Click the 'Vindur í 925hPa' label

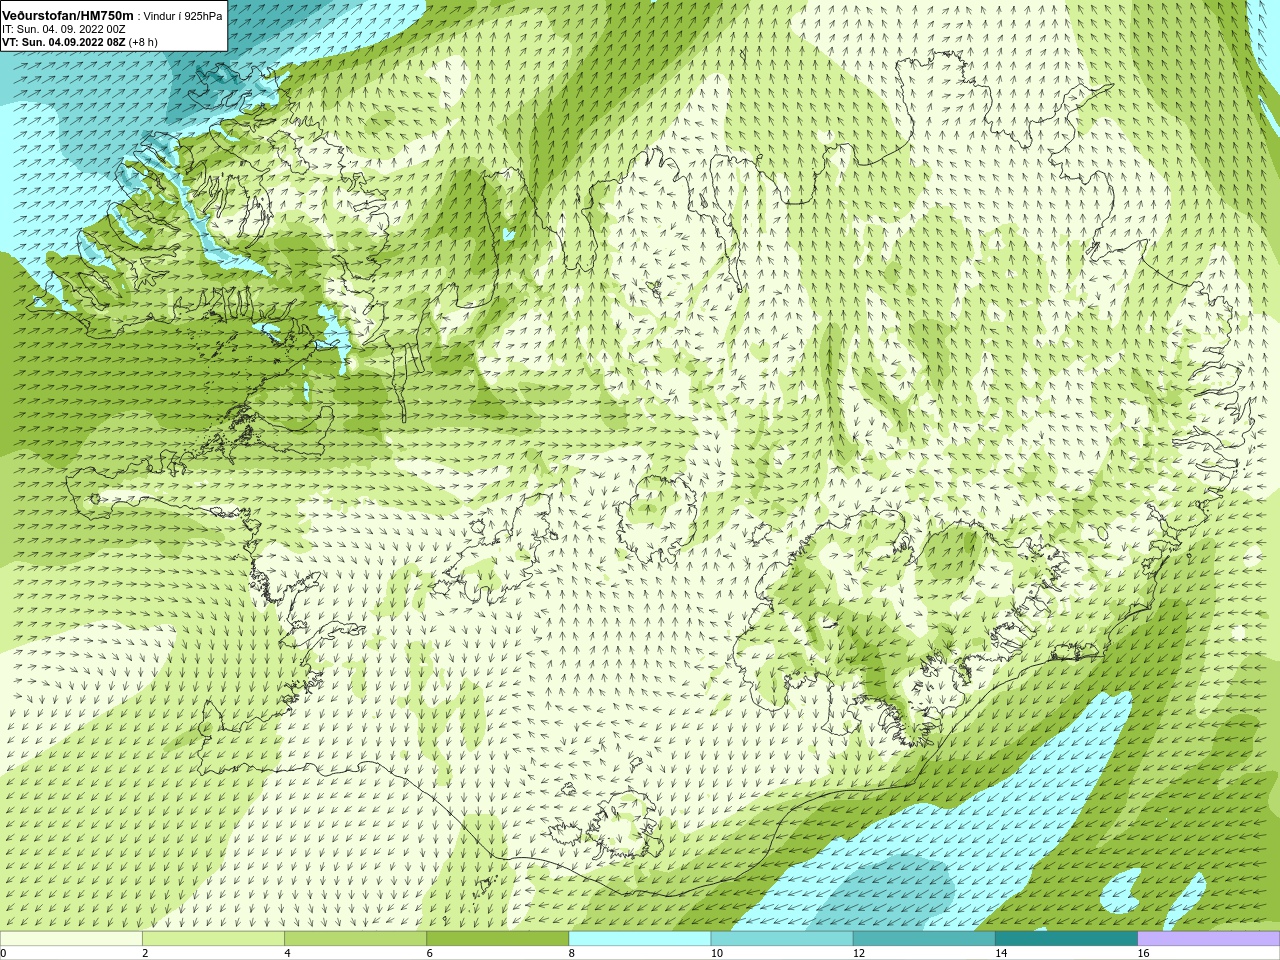(x=183, y=16)
